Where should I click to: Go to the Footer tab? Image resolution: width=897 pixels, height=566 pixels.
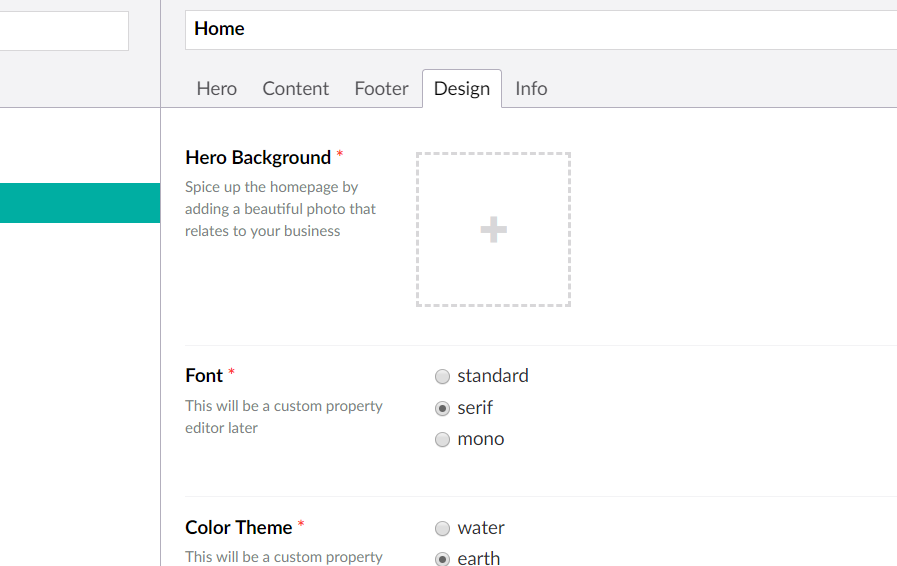[x=381, y=88]
